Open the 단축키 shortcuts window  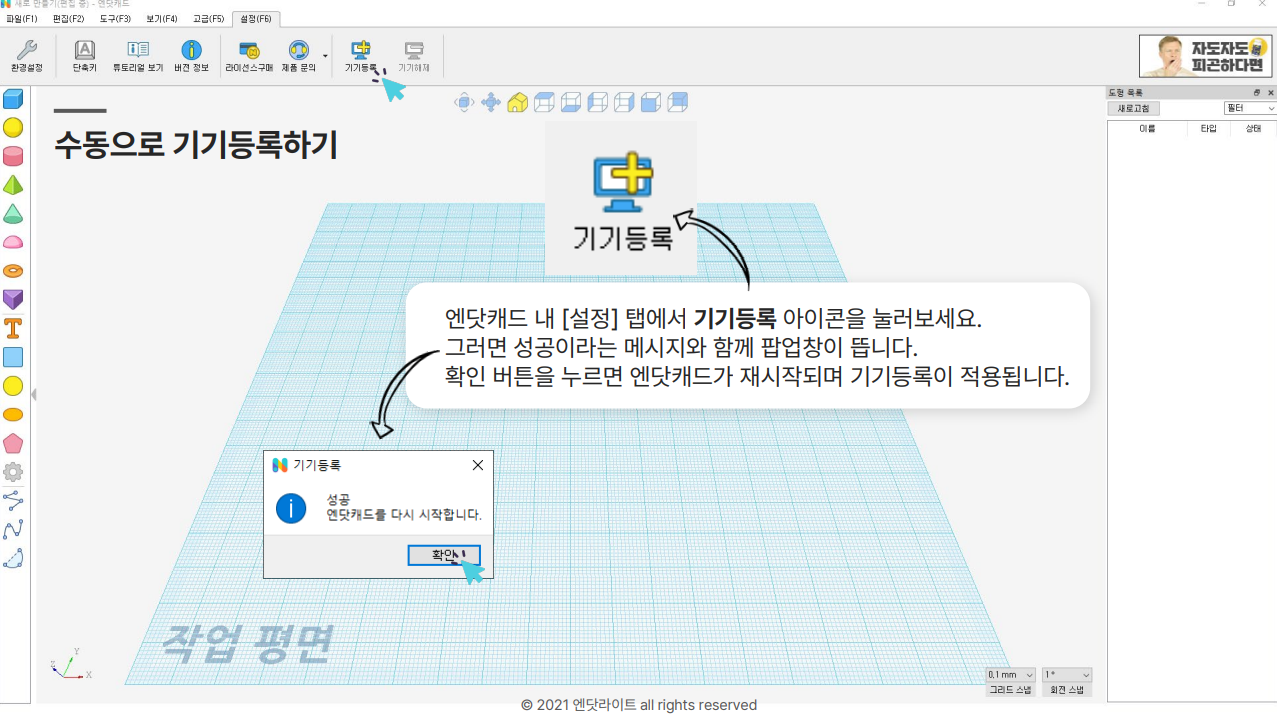point(85,57)
